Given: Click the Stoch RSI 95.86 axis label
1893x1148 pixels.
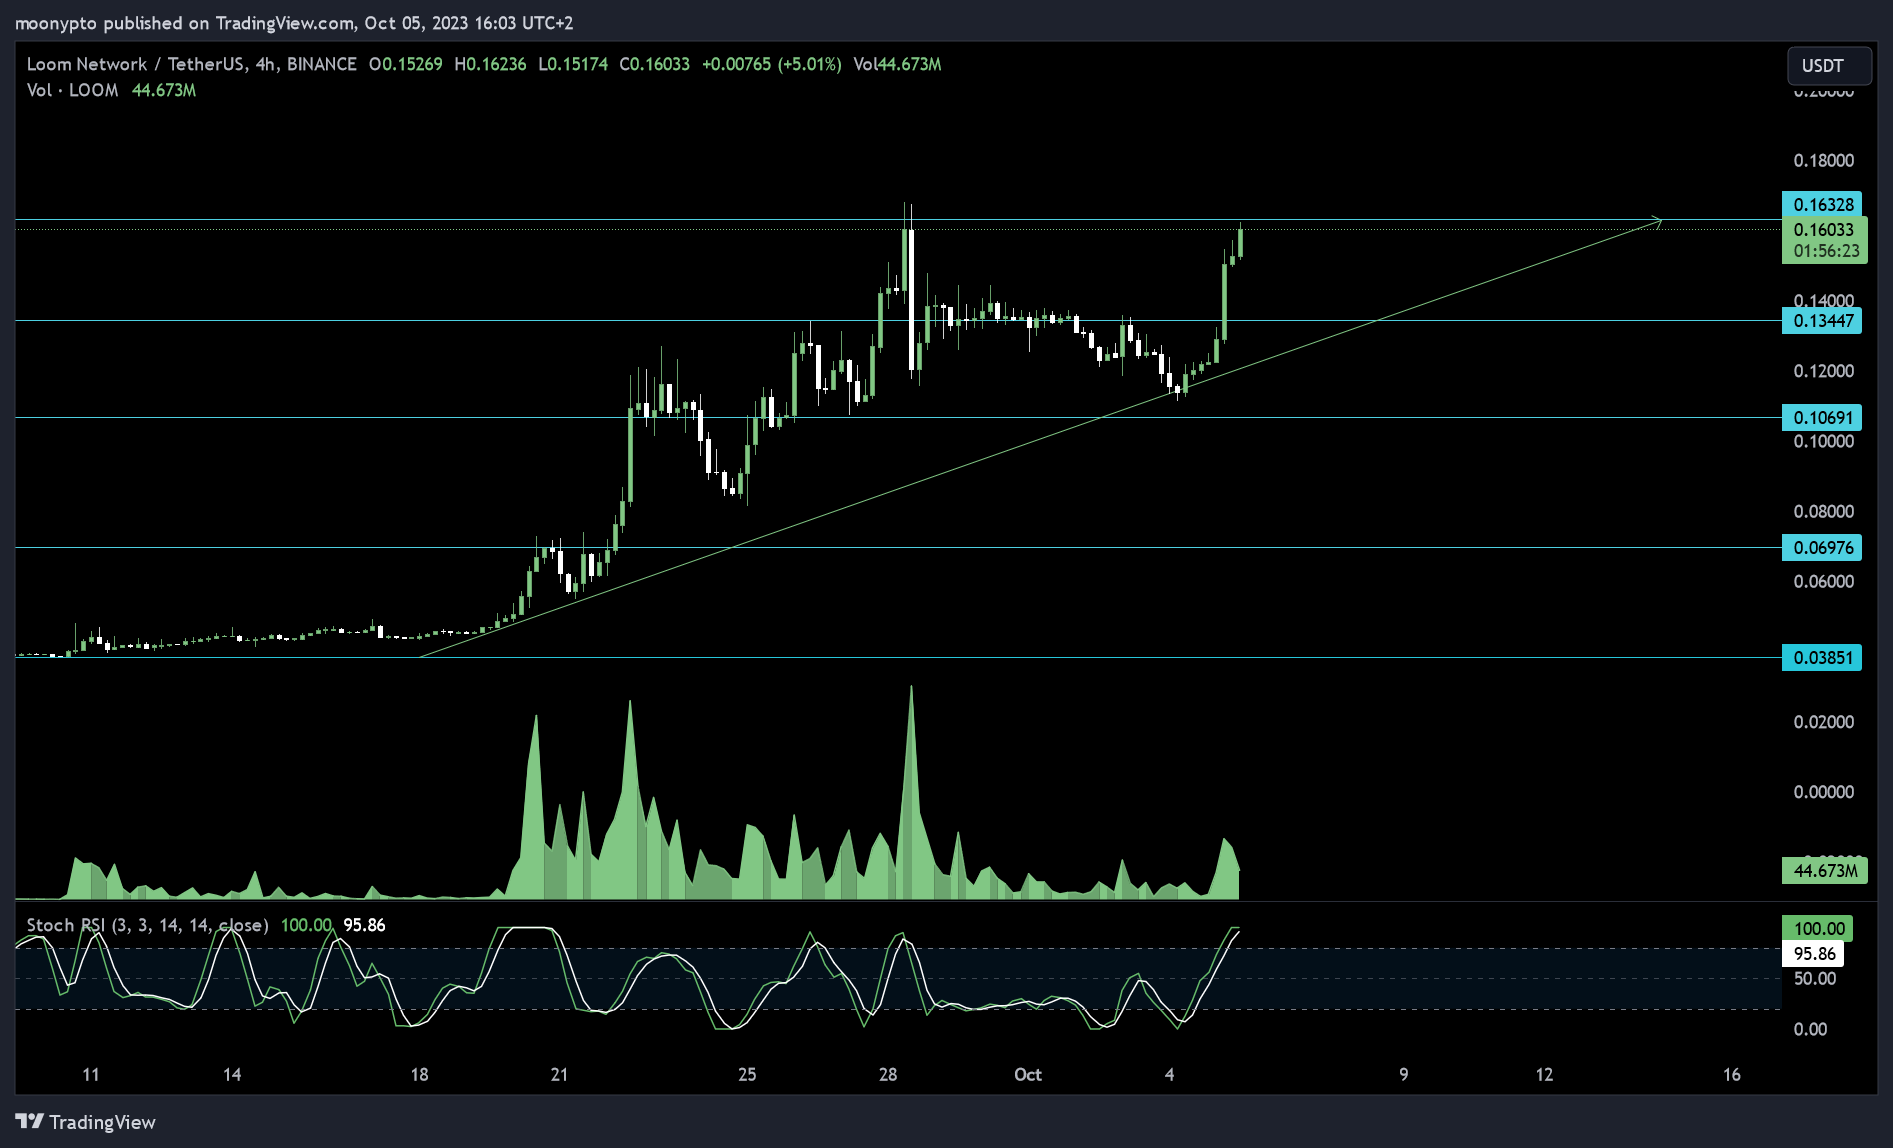Looking at the screenshot, I should (1813, 954).
